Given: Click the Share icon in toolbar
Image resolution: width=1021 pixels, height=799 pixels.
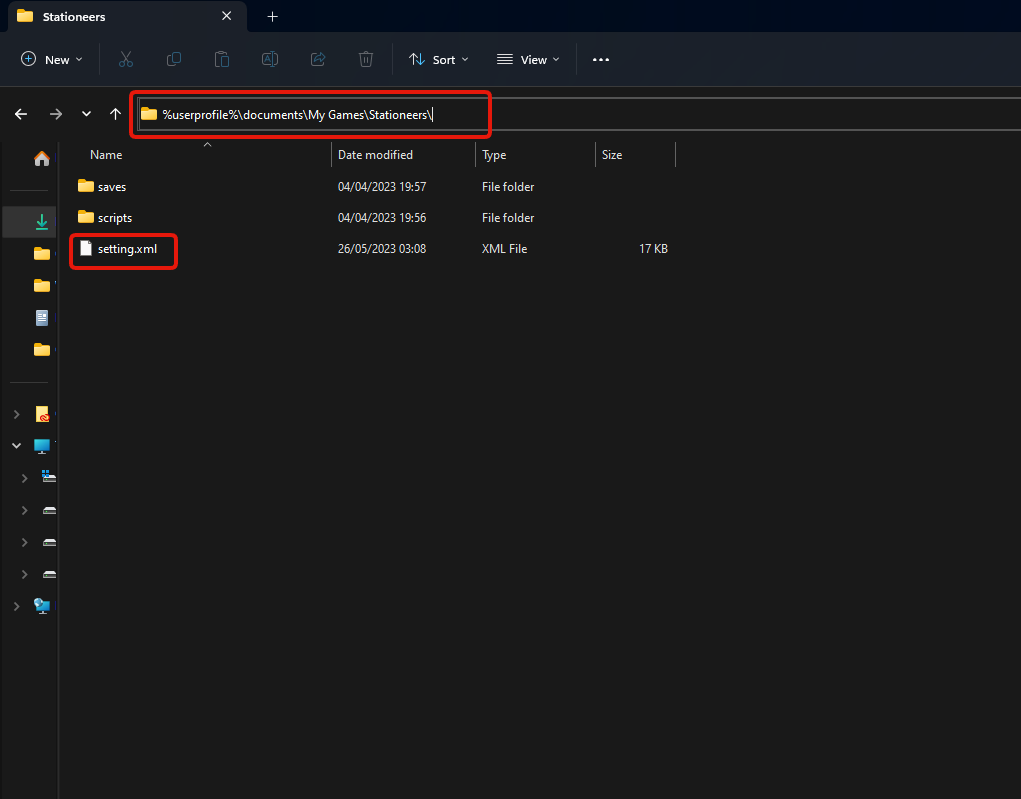Looking at the screenshot, I should point(318,59).
